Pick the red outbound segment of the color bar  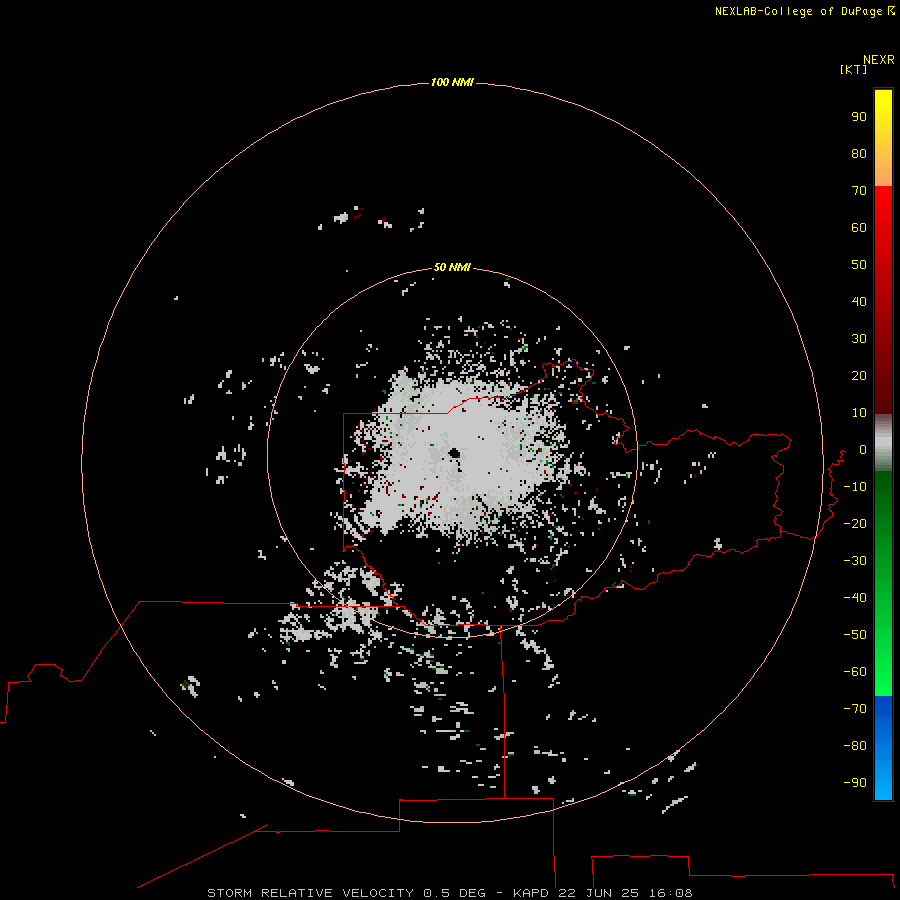tap(883, 300)
